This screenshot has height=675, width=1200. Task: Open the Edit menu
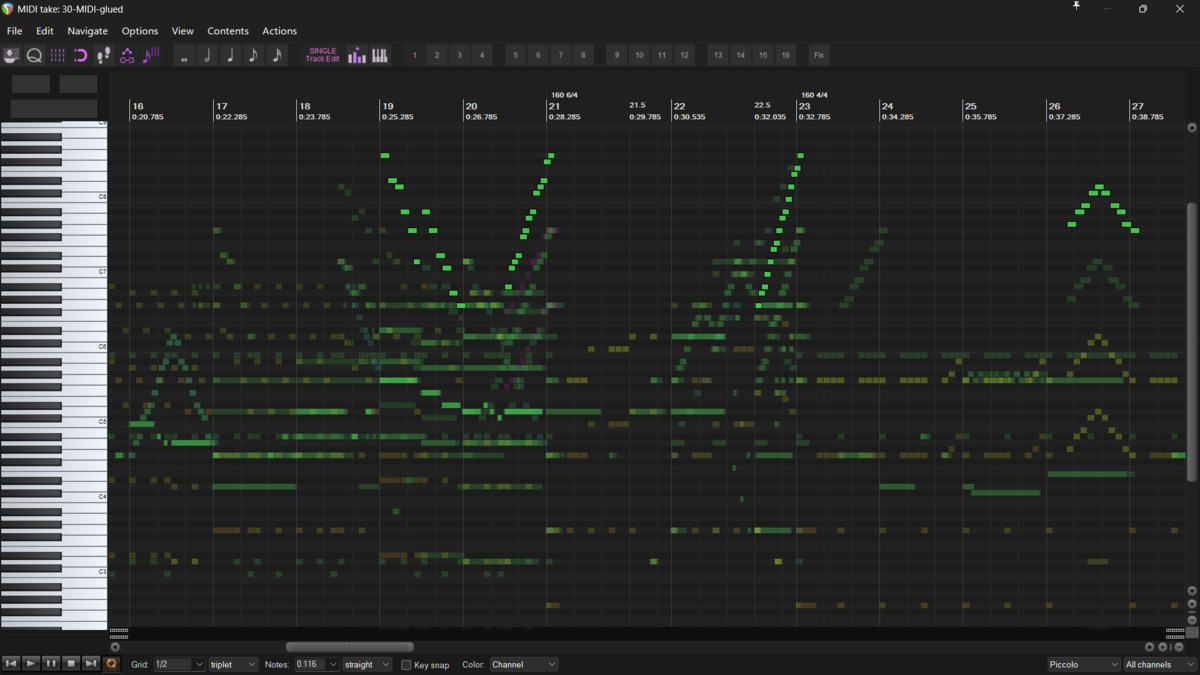click(x=45, y=31)
